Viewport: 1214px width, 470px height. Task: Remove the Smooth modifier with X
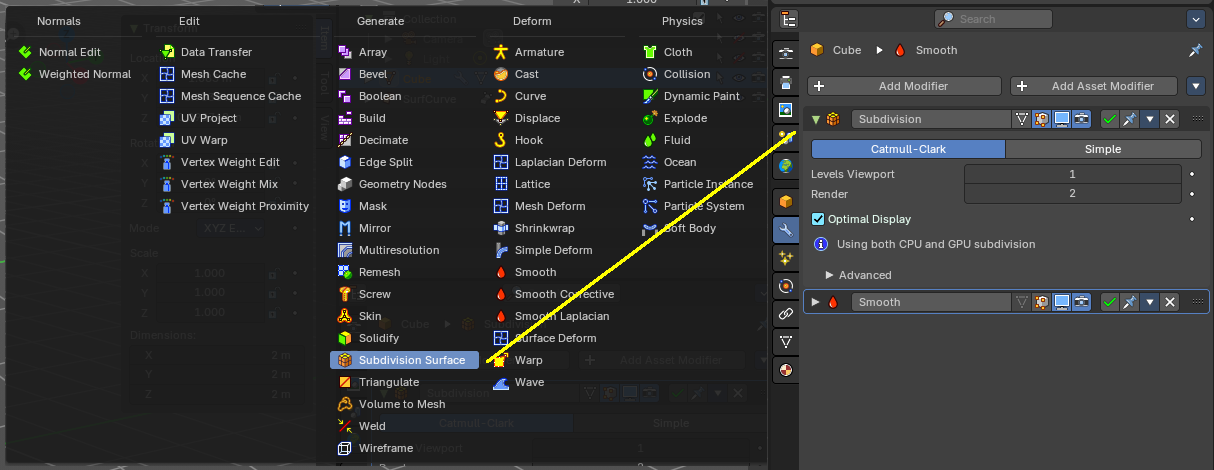pyautogui.click(x=1170, y=302)
